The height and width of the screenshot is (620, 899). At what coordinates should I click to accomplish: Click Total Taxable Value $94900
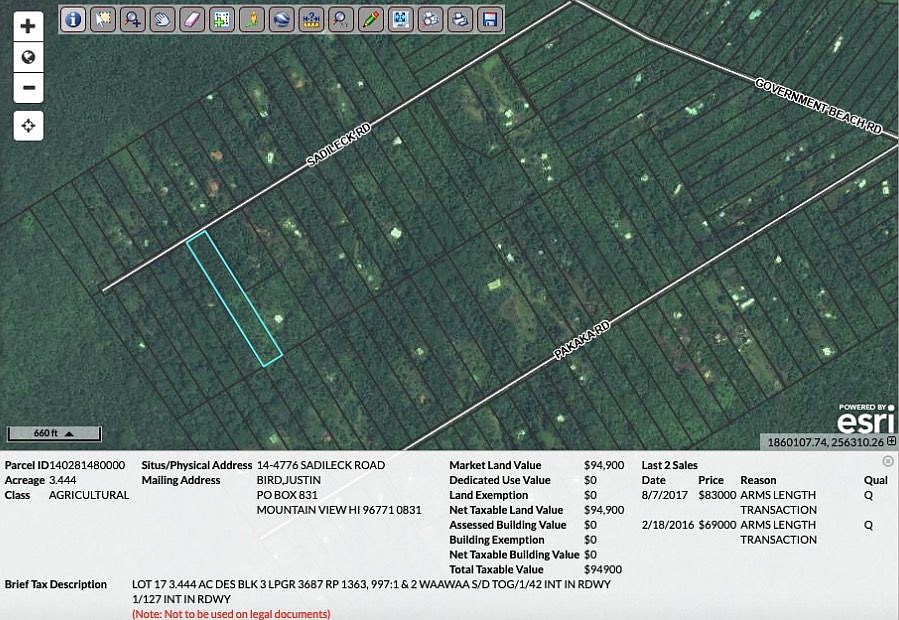click(x=603, y=570)
